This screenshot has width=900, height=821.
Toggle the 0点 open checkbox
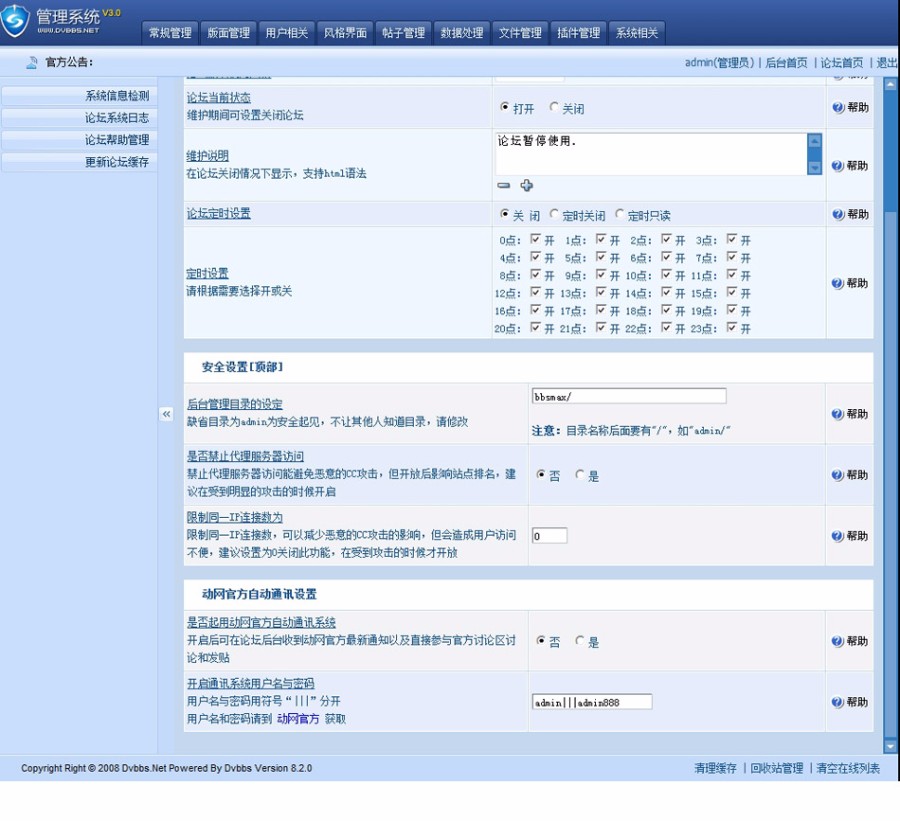(535, 238)
